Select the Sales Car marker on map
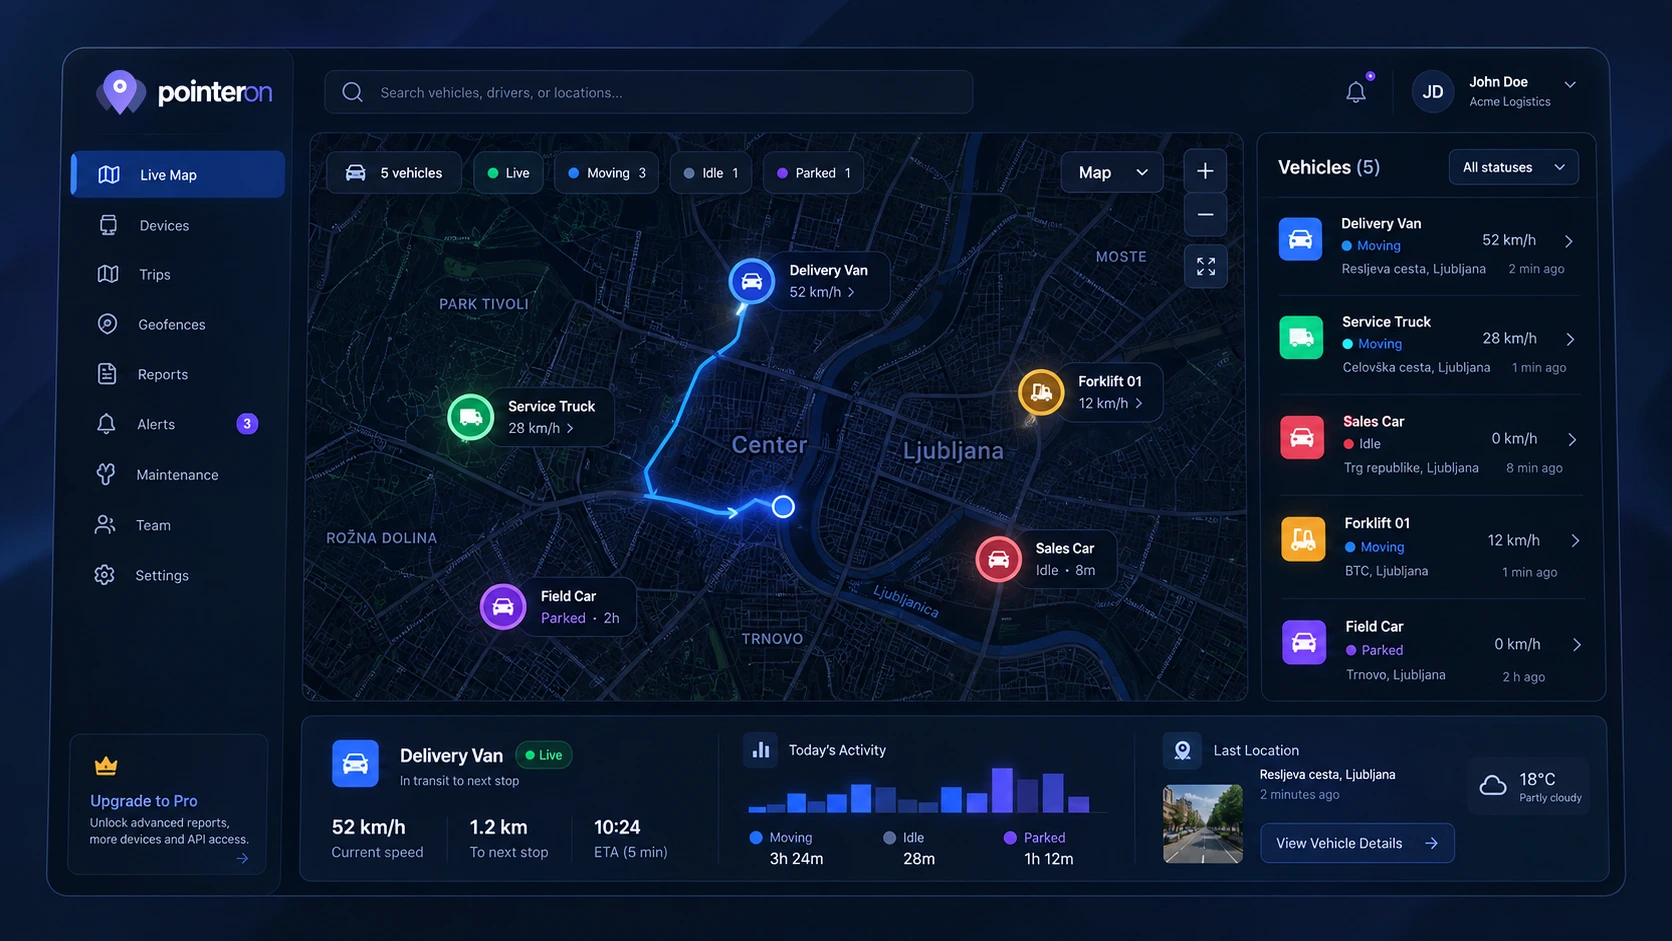The image size is (1672, 941). click(998, 559)
